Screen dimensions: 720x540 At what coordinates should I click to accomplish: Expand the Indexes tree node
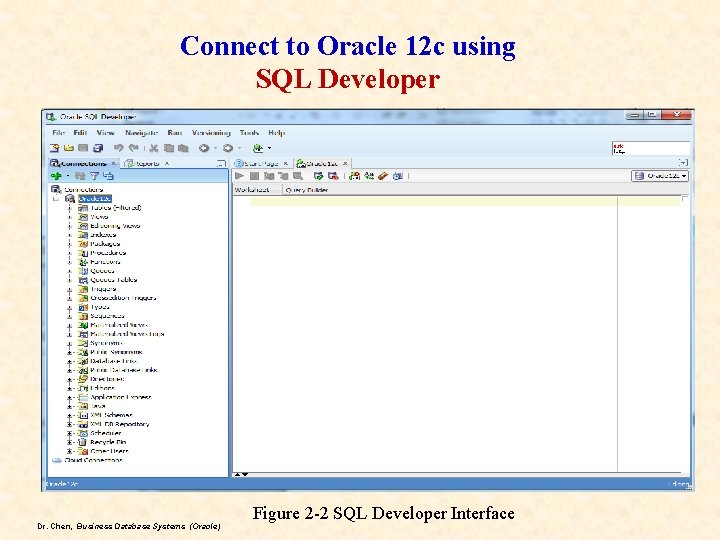[70, 235]
